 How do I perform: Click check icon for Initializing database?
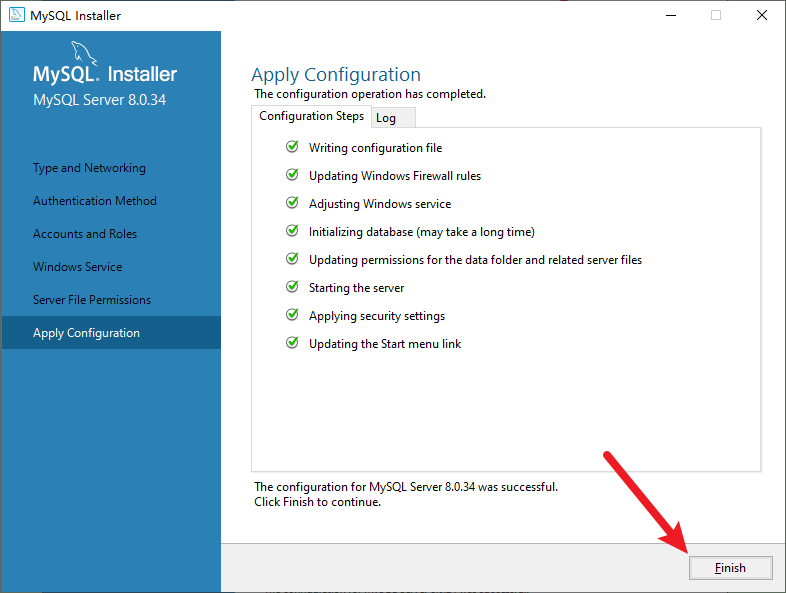click(x=292, y=231)
